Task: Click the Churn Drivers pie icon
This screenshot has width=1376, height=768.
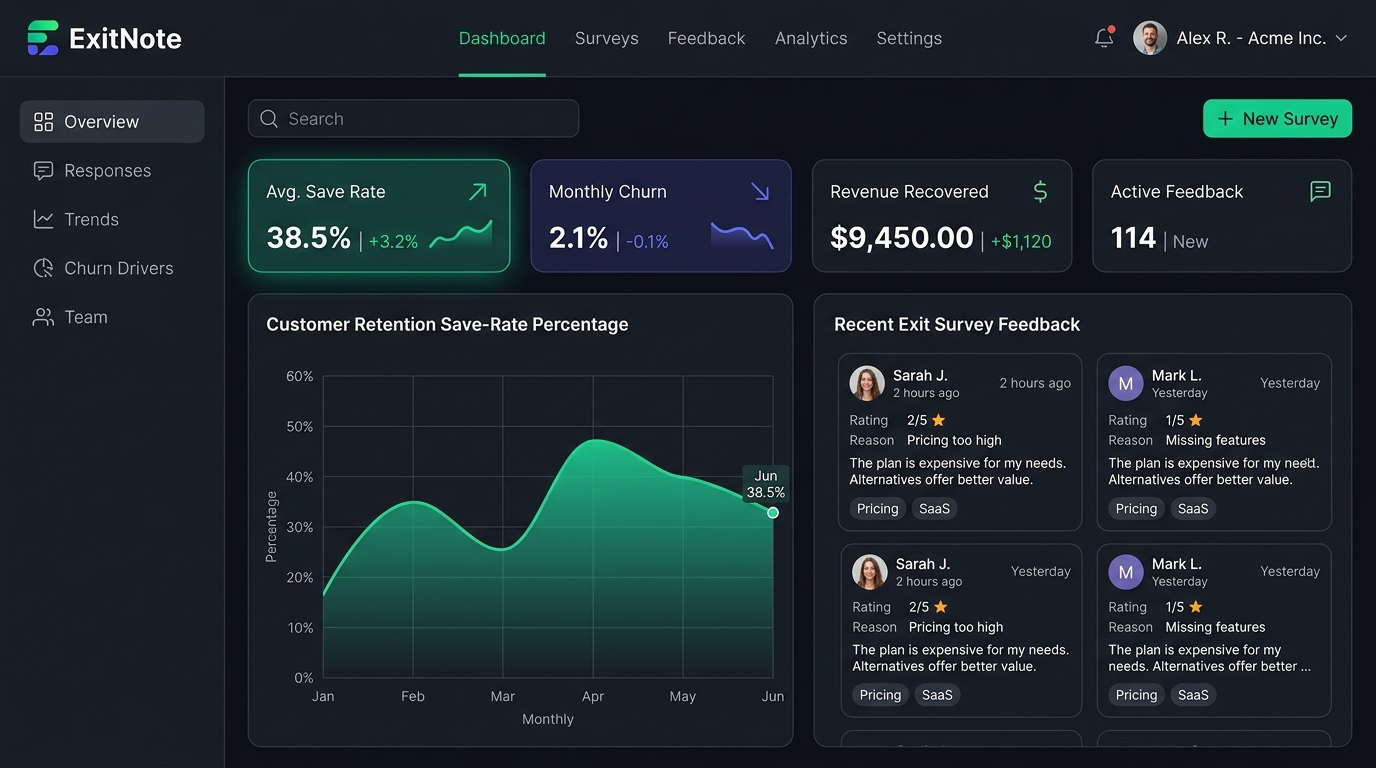Action: (x=43, y=268)
